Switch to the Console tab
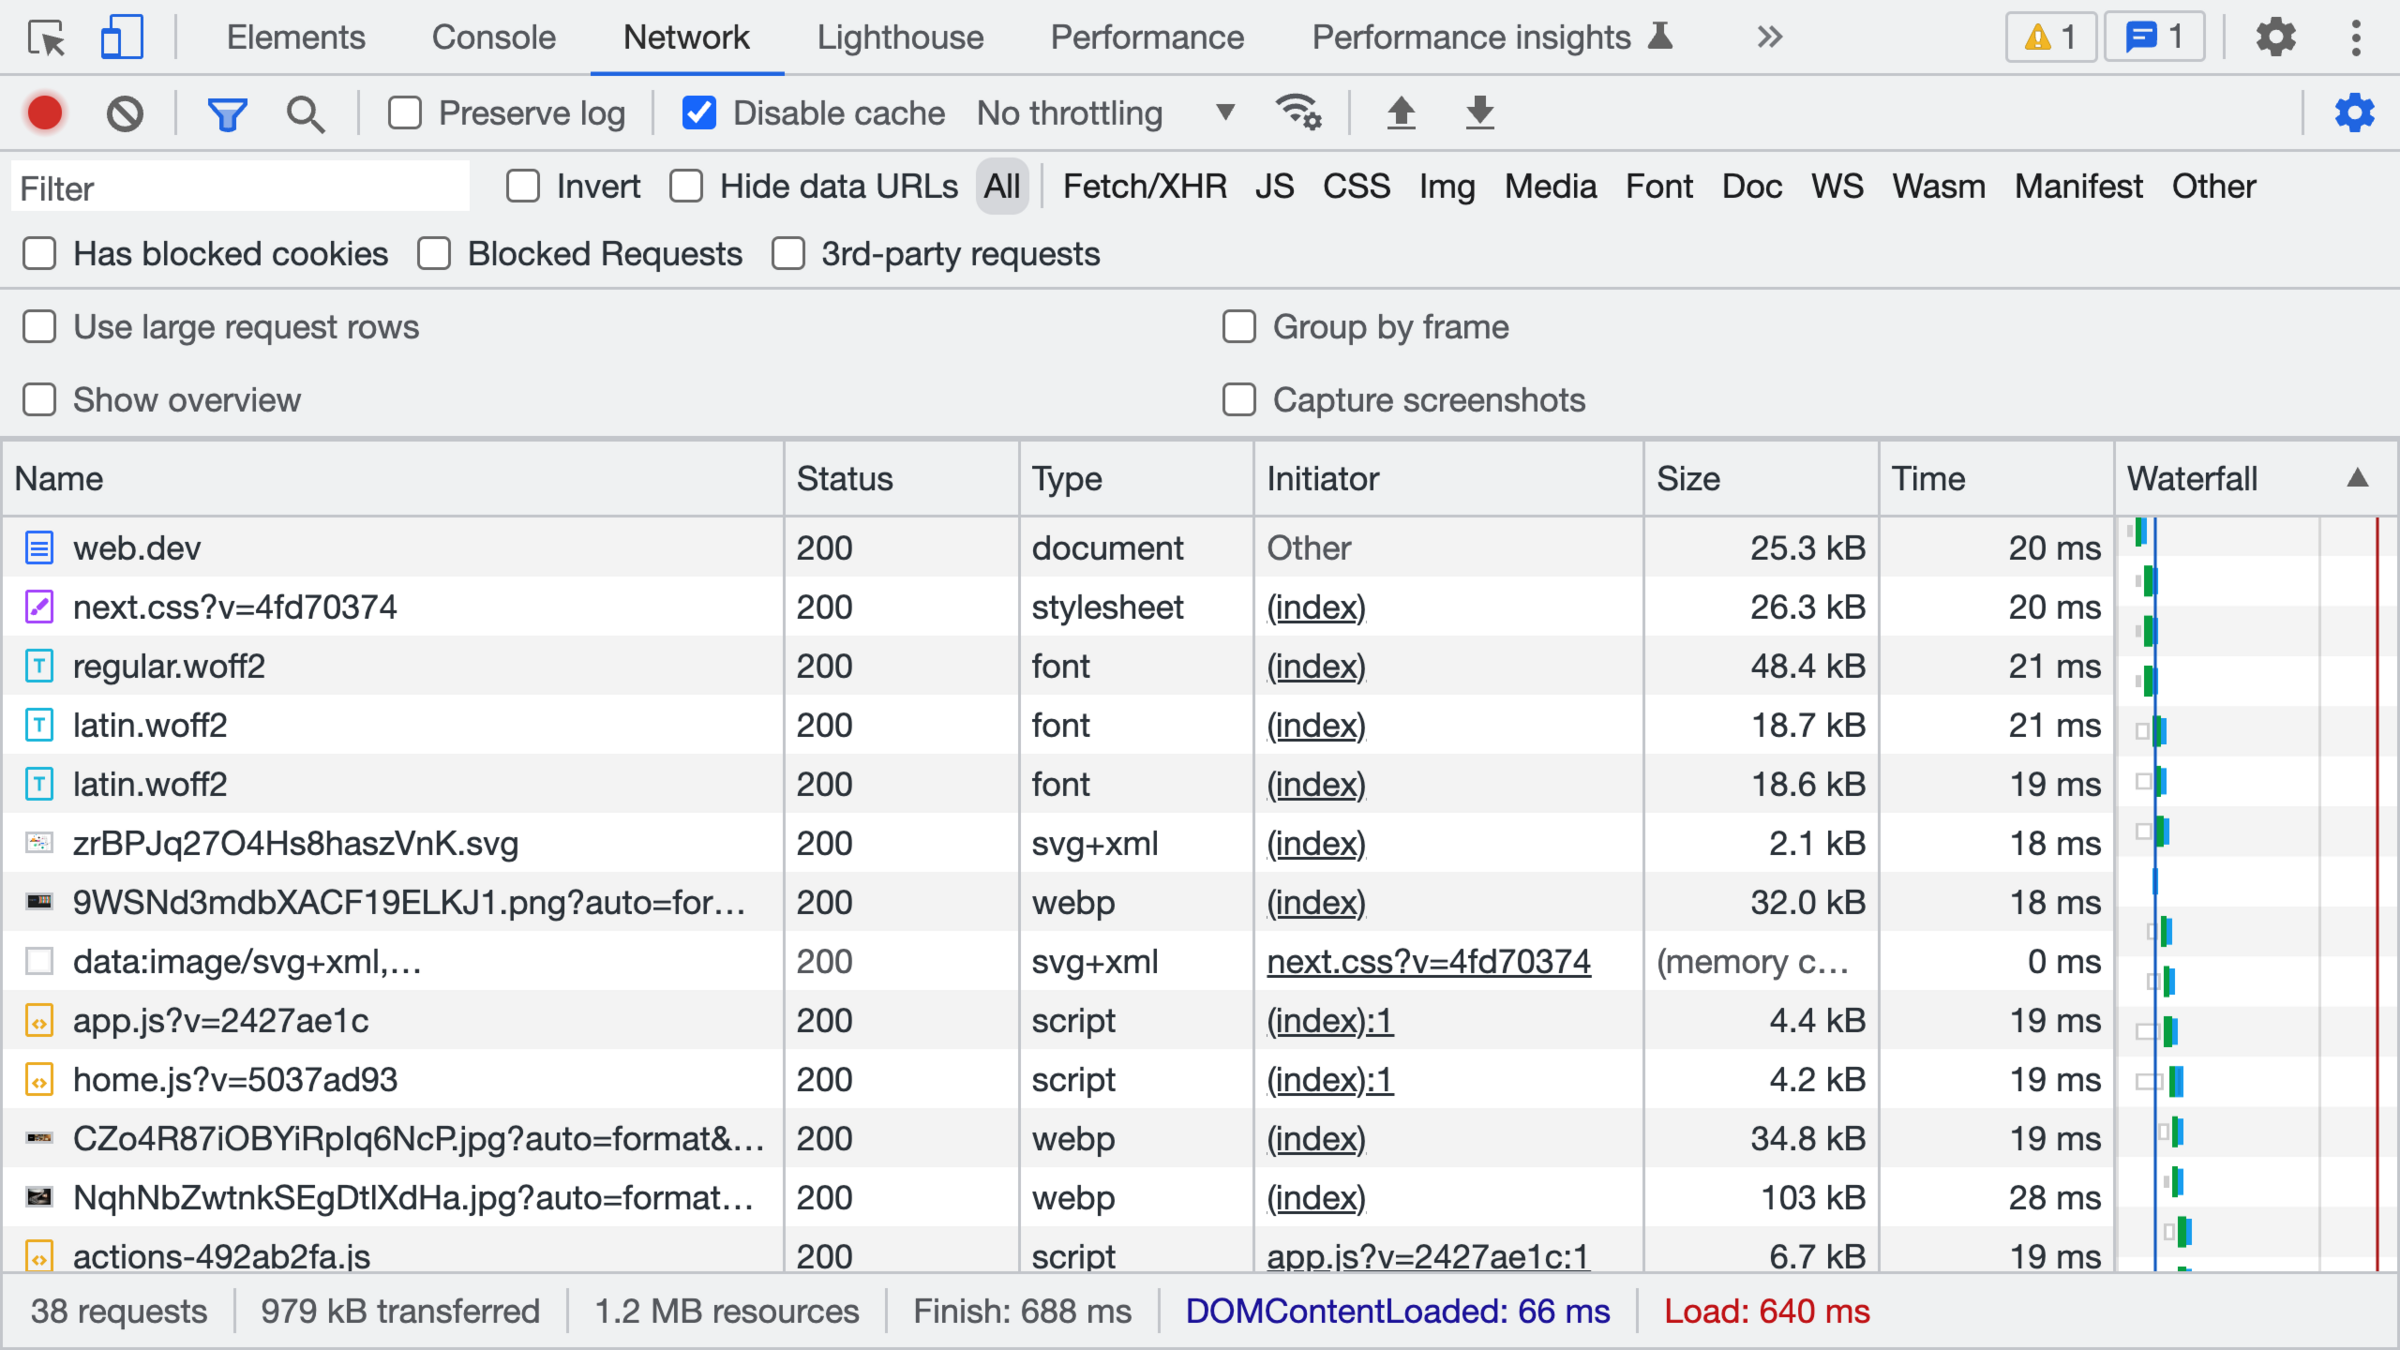 [x=493, y=38]
